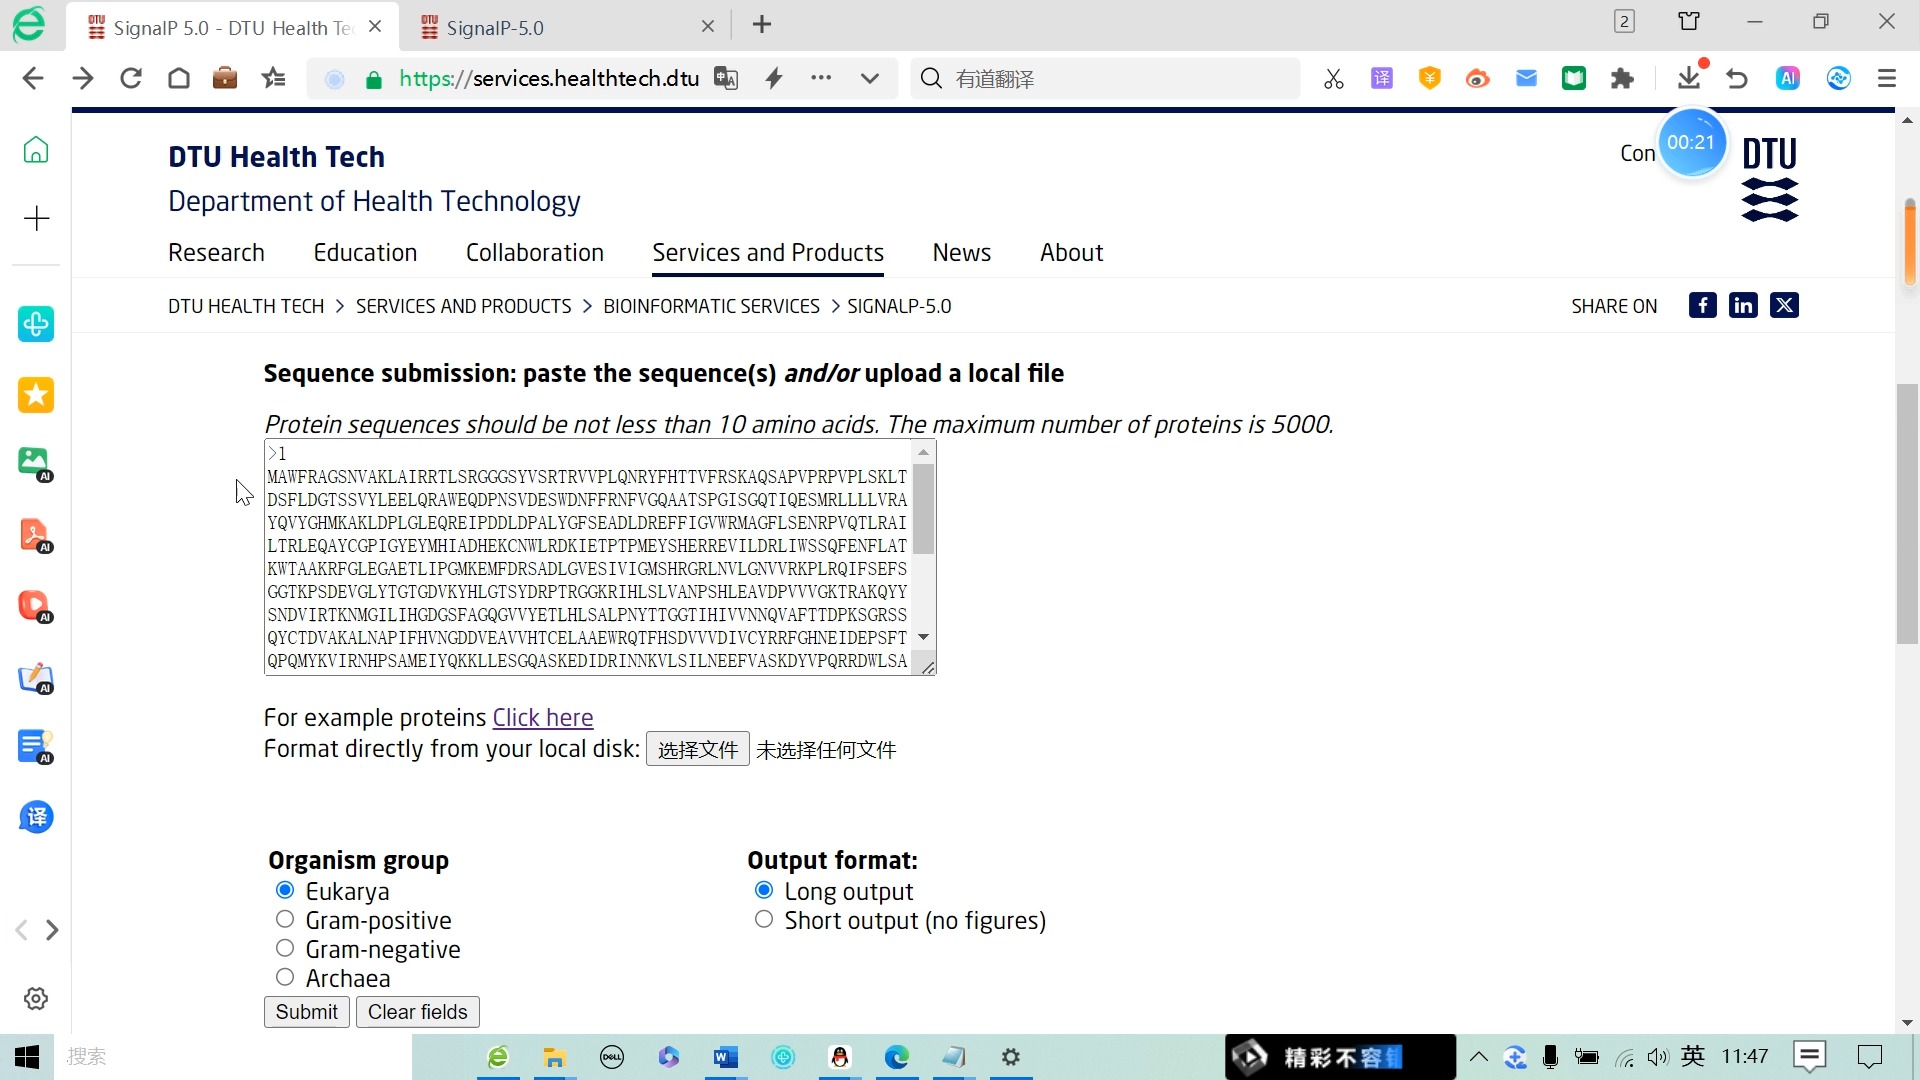Viewport: 1920px width, 1080px height.
Task: Open Word from the taskbar
Action: point(726,1057)
